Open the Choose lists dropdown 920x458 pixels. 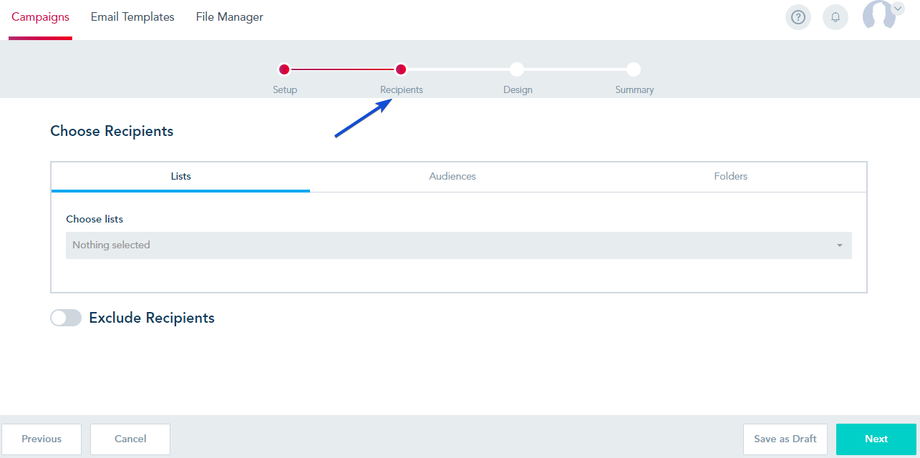(x=459, y=245)
